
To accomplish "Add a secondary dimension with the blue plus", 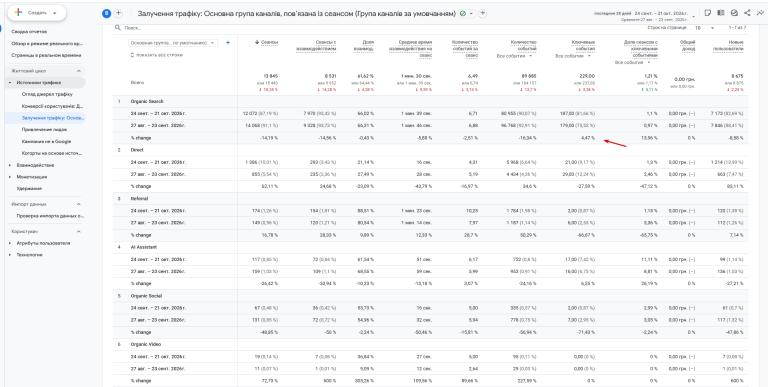I will [228, 43].
